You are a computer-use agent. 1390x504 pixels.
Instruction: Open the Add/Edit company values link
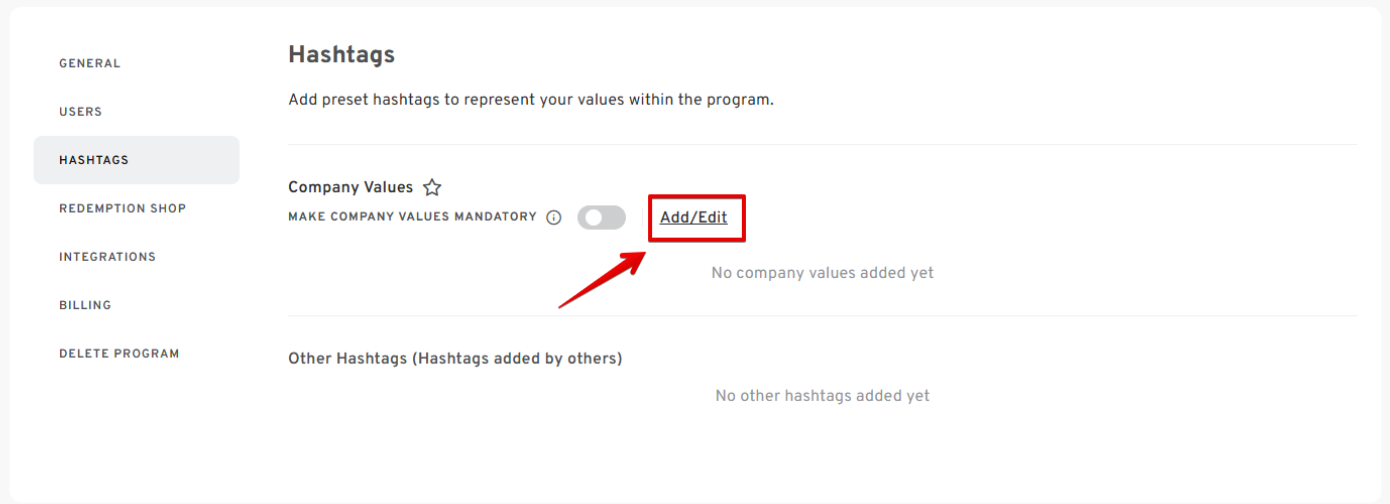pos(694,218)
